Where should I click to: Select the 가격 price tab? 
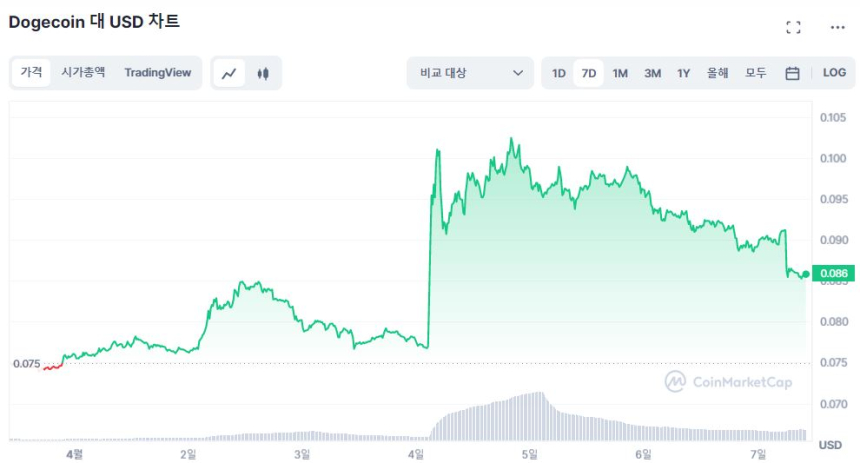32,72
